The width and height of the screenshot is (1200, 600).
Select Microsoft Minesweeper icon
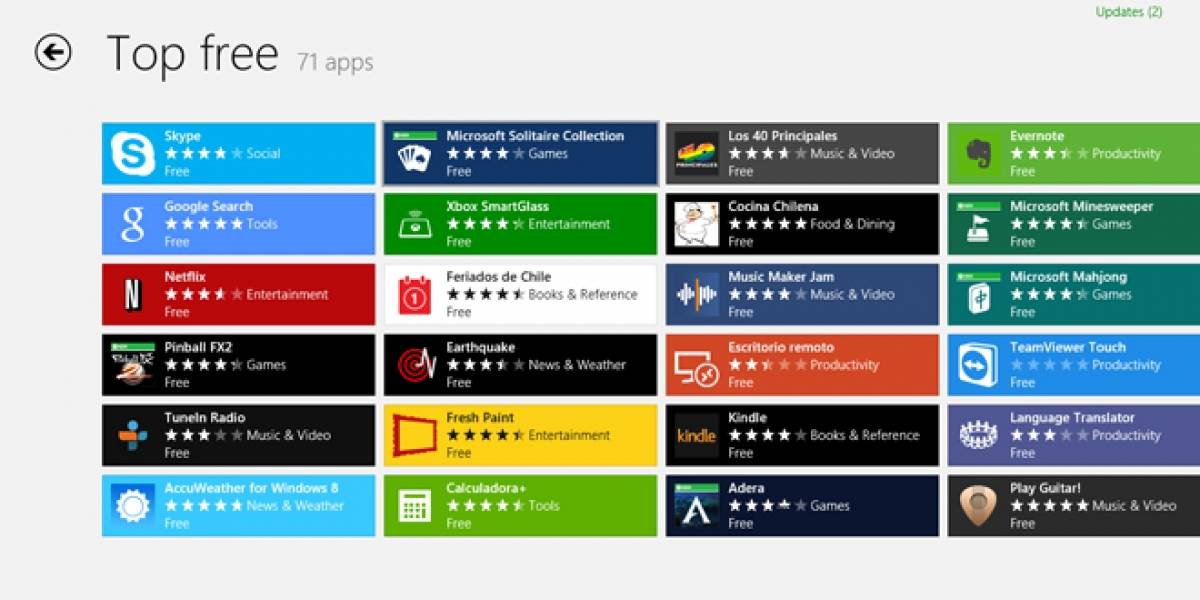(x=978, y=224)
